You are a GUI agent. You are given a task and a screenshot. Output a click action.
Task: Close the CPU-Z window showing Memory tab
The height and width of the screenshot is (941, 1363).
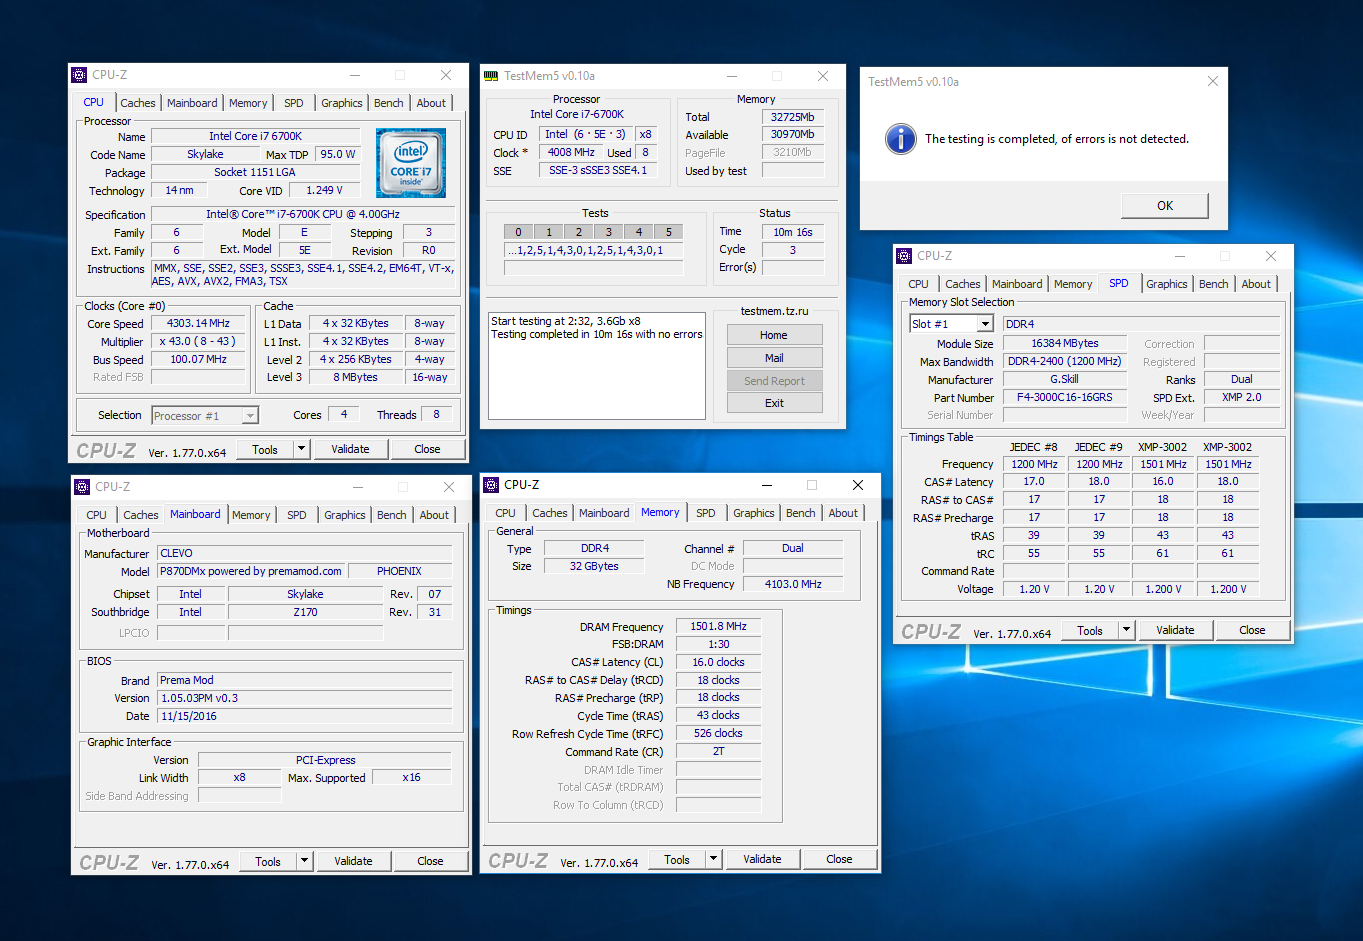pyautogui.click(x=857, y=485)
